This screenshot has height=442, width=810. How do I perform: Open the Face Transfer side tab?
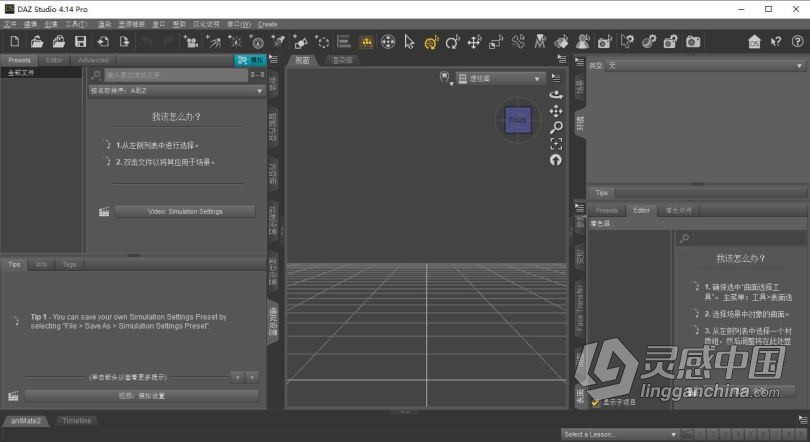(580, 308)
